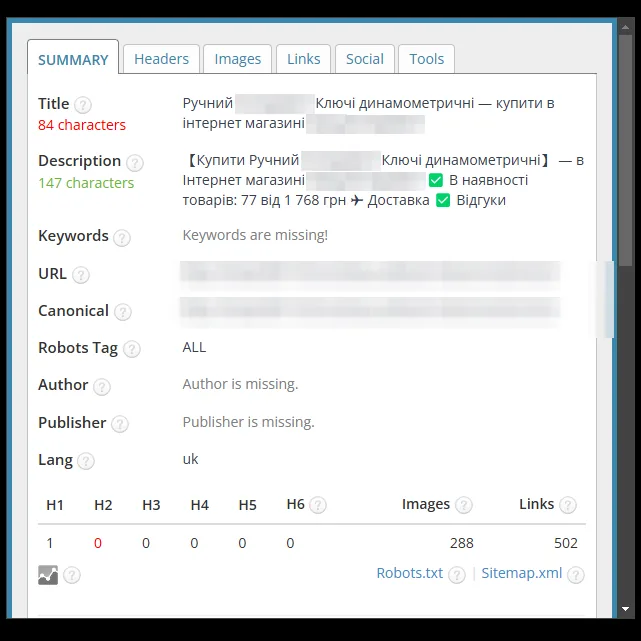Click the question mark next to Lang
641x641 pixels.
point(86,461)
